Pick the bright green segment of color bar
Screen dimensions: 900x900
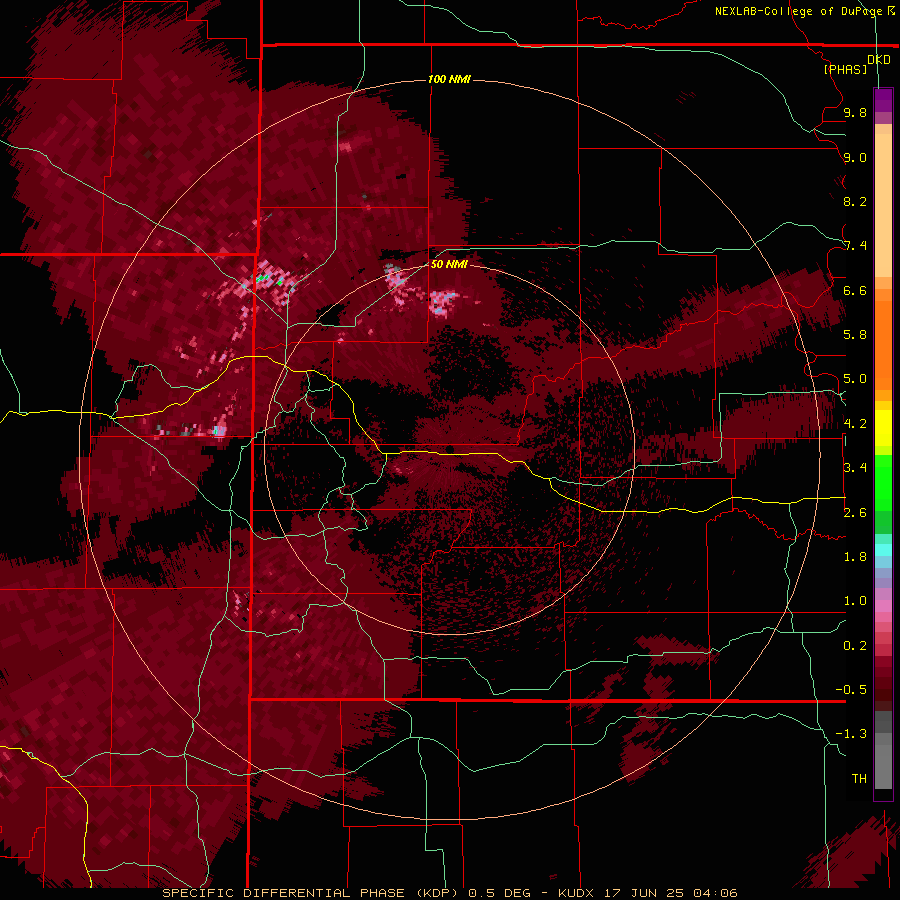tap(883, 483)
